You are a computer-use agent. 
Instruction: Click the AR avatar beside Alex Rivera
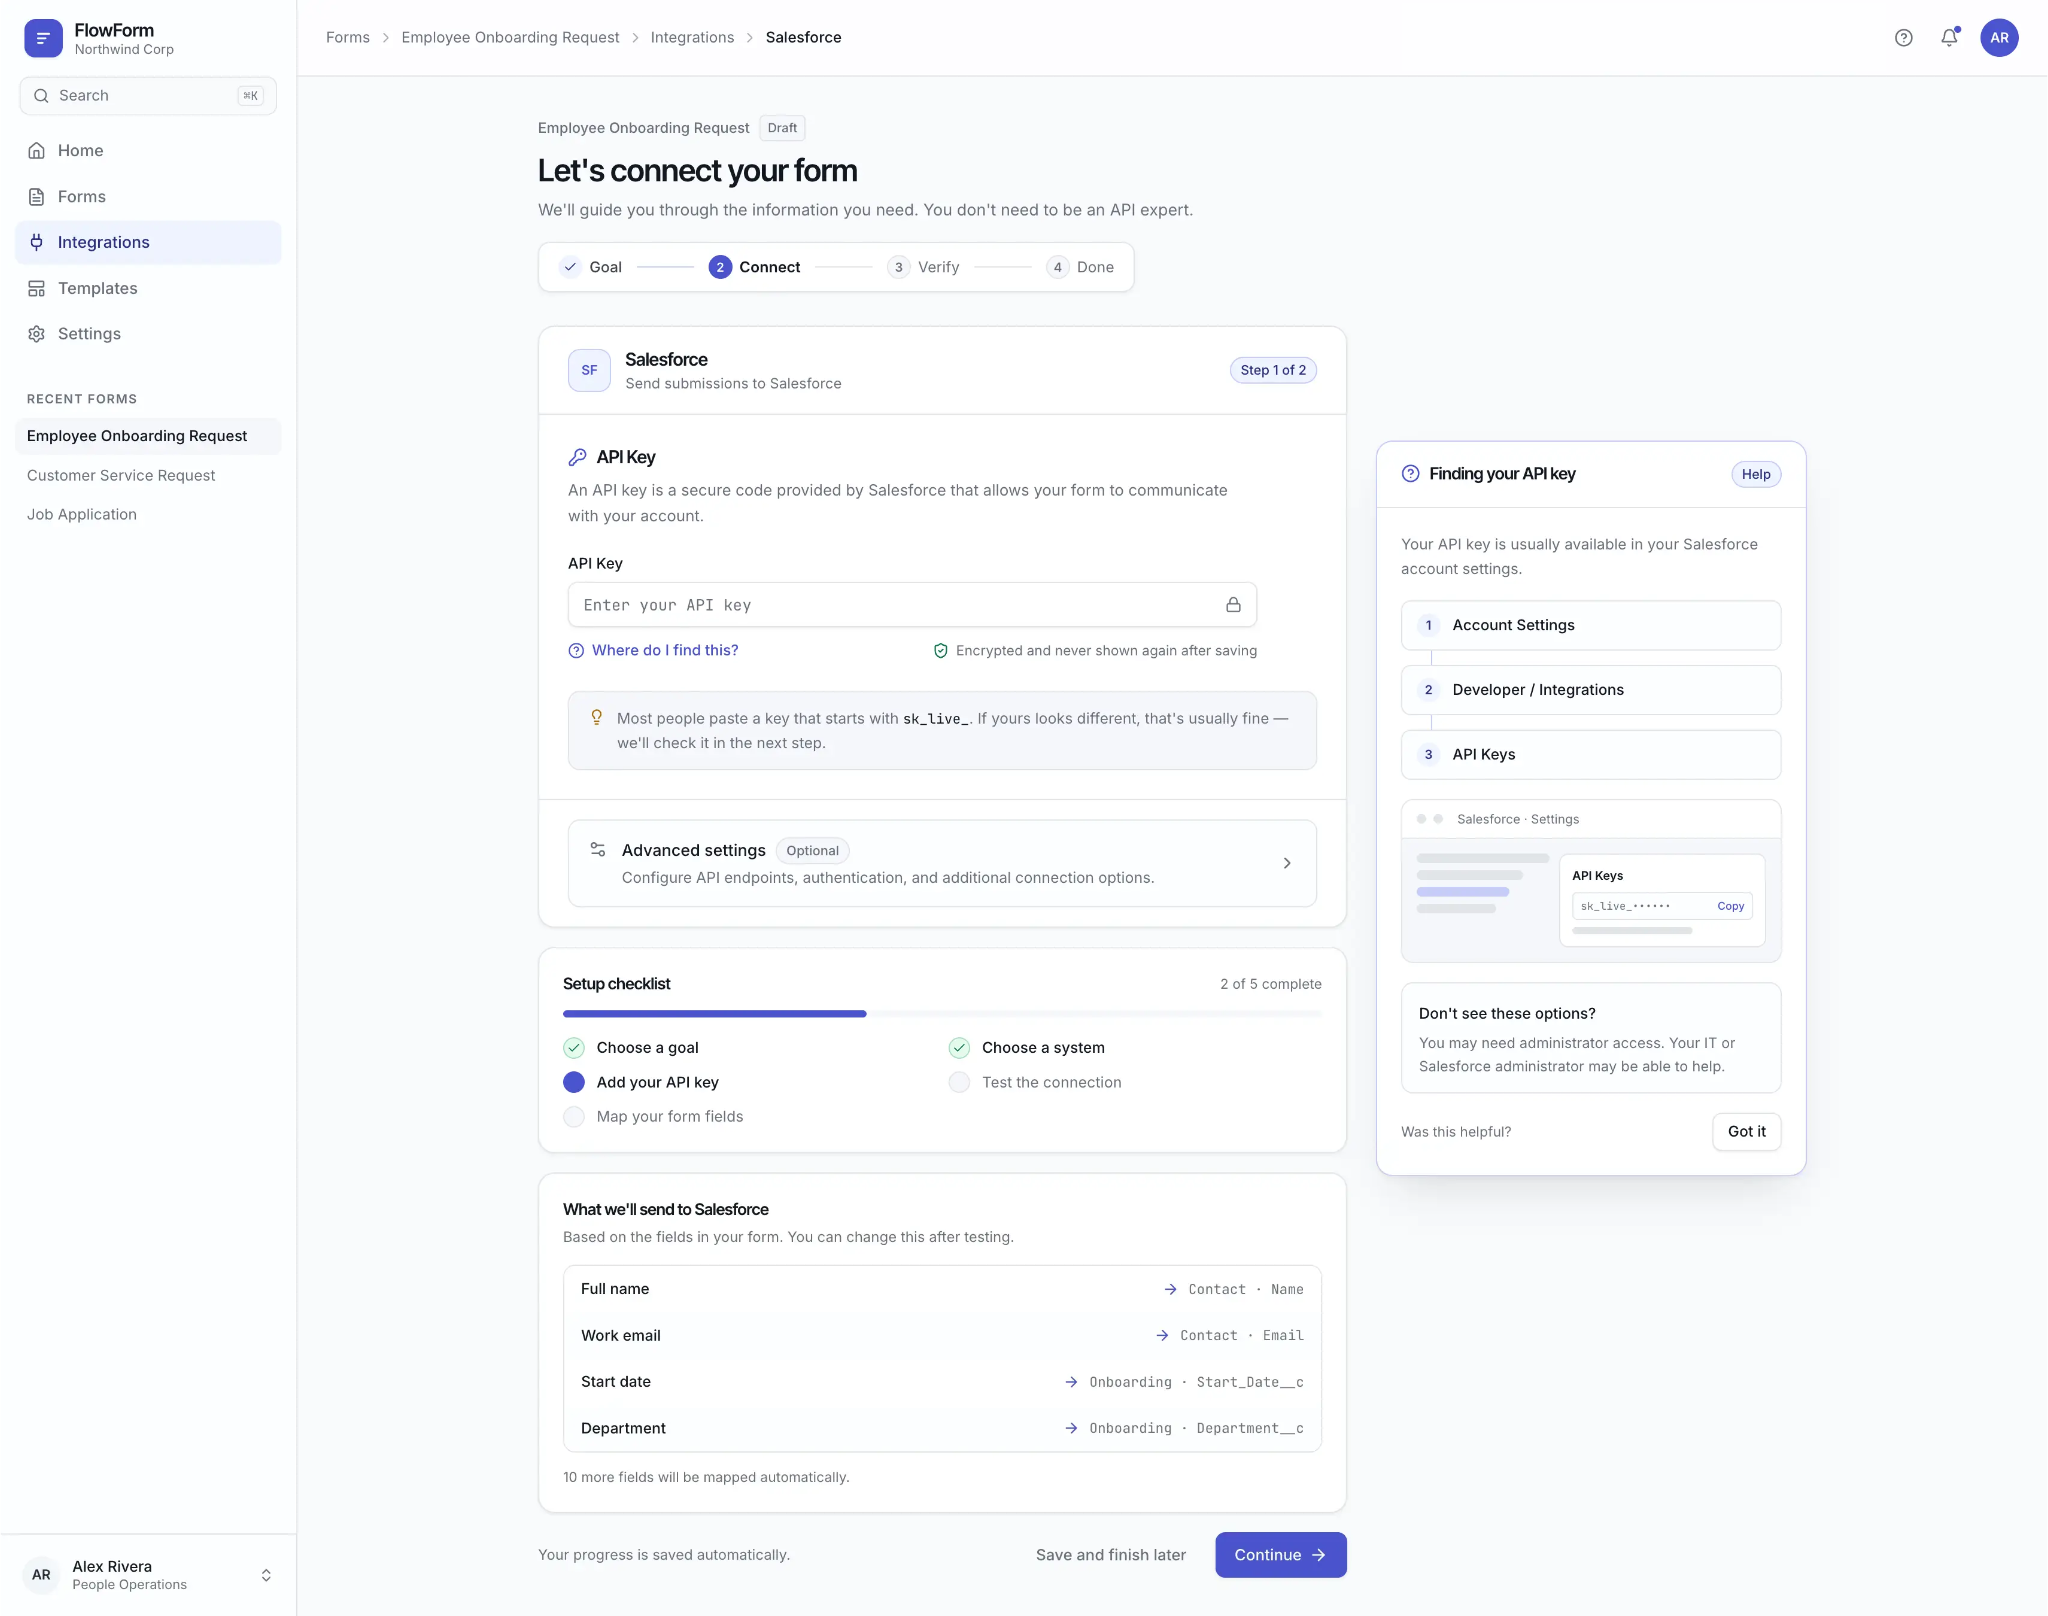click(x=41, y=1575)
